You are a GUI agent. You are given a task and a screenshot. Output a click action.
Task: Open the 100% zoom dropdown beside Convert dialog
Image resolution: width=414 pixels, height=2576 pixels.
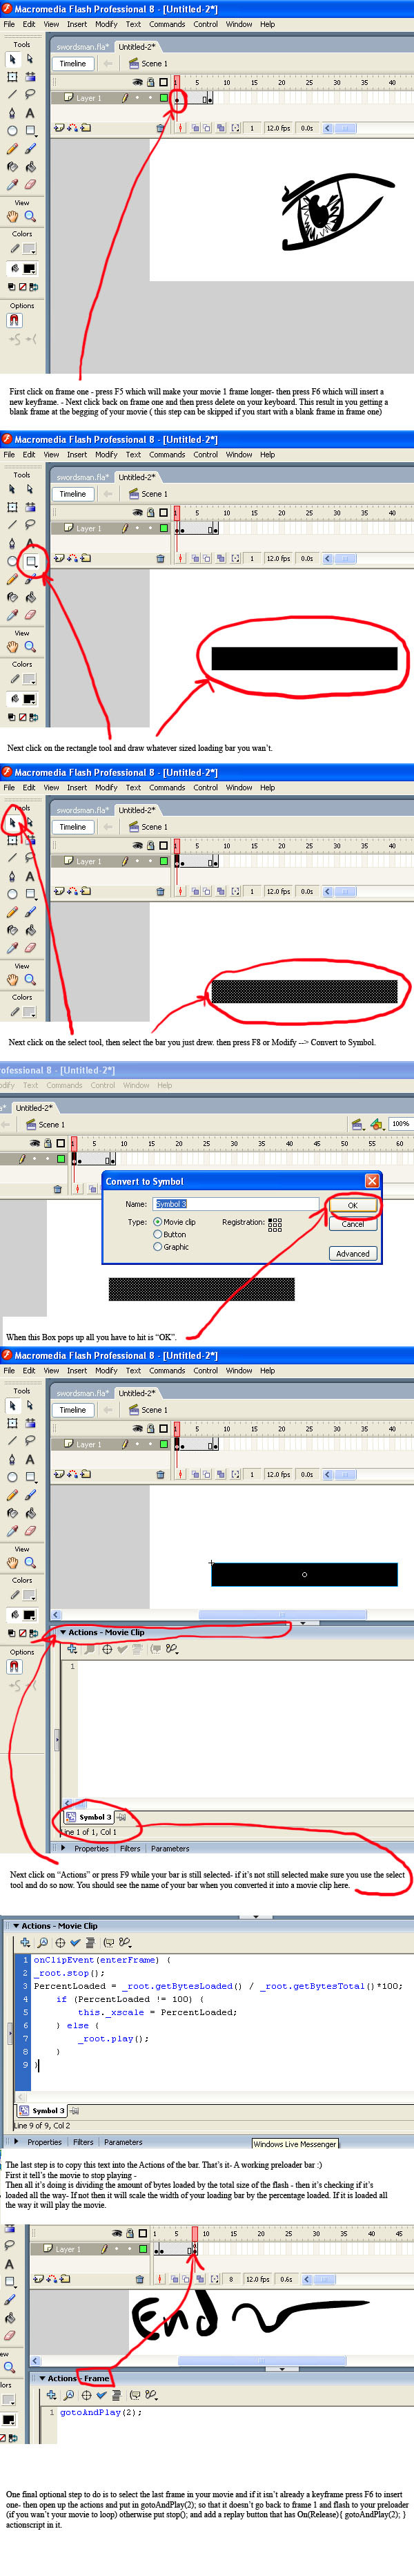[400, 1124]
